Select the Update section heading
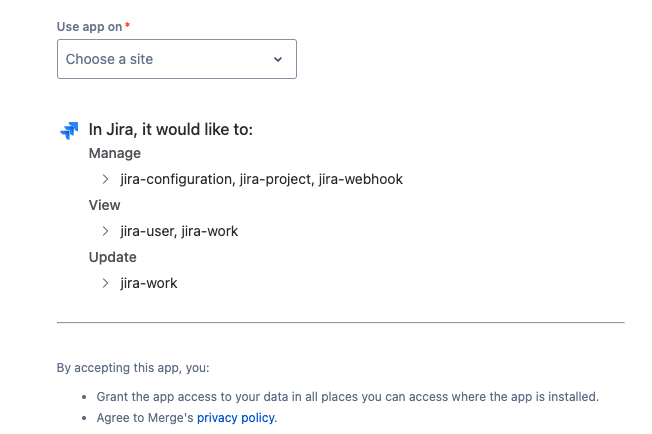Viewport: 652px width, 434px height. coord(113,257)
